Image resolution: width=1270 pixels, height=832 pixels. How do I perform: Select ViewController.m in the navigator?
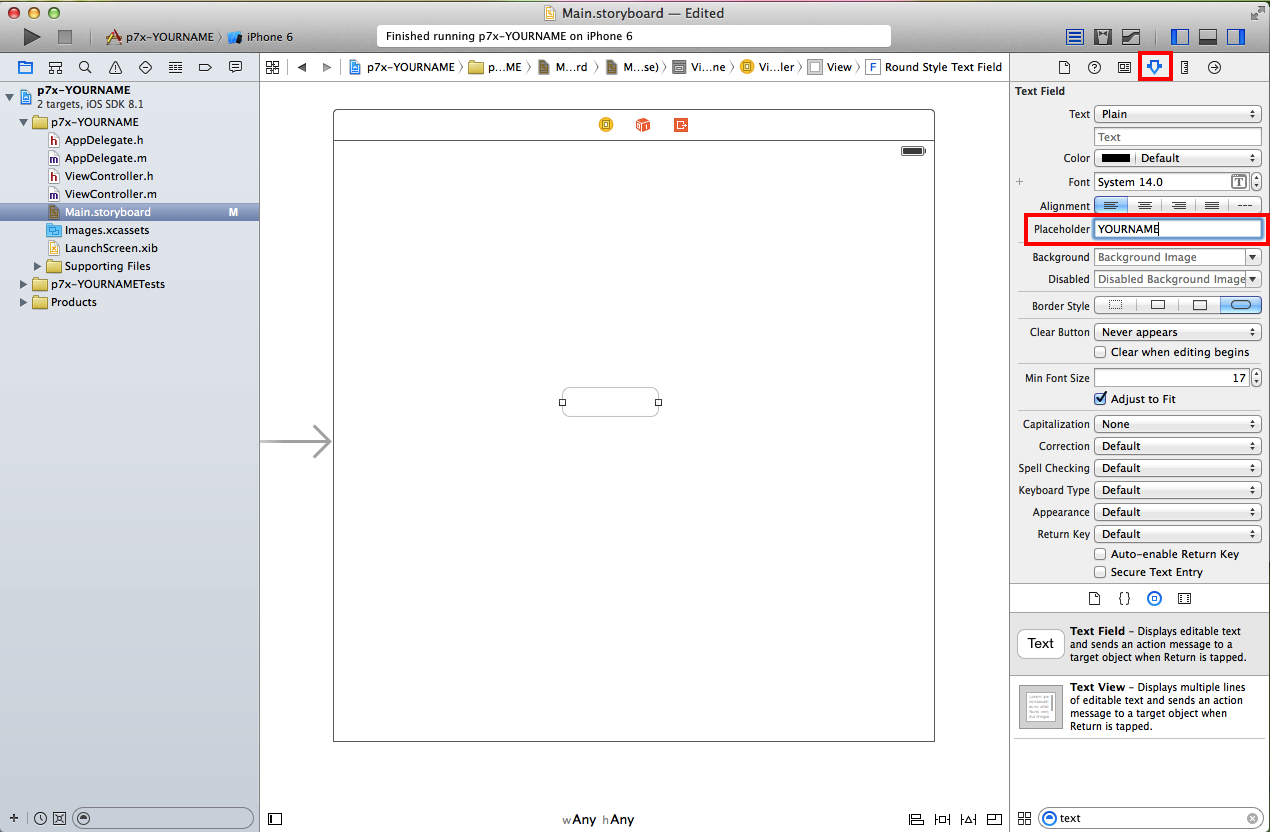click(x=110, y=194)
